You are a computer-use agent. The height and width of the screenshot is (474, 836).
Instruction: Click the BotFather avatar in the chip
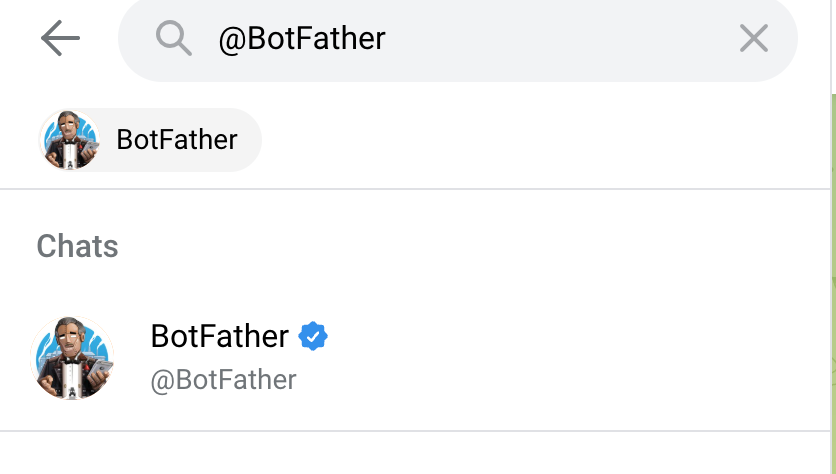pos(70,140)
